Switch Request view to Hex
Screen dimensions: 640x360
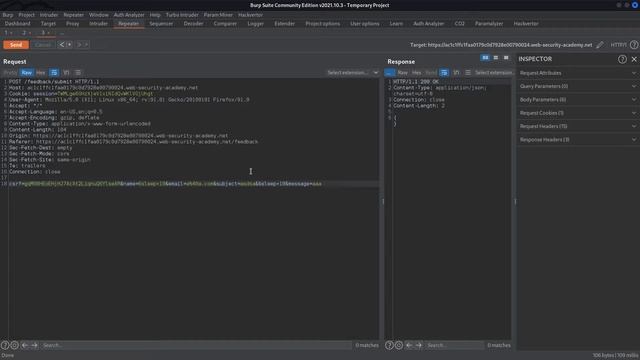point(40,73)
